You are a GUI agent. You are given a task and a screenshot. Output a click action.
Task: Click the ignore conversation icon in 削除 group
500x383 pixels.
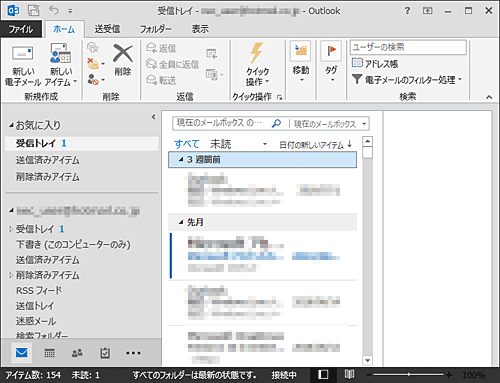[93, 48]
